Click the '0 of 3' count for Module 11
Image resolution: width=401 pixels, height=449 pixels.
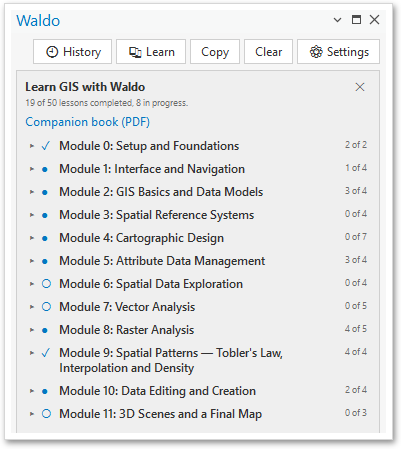coord(356,413)
